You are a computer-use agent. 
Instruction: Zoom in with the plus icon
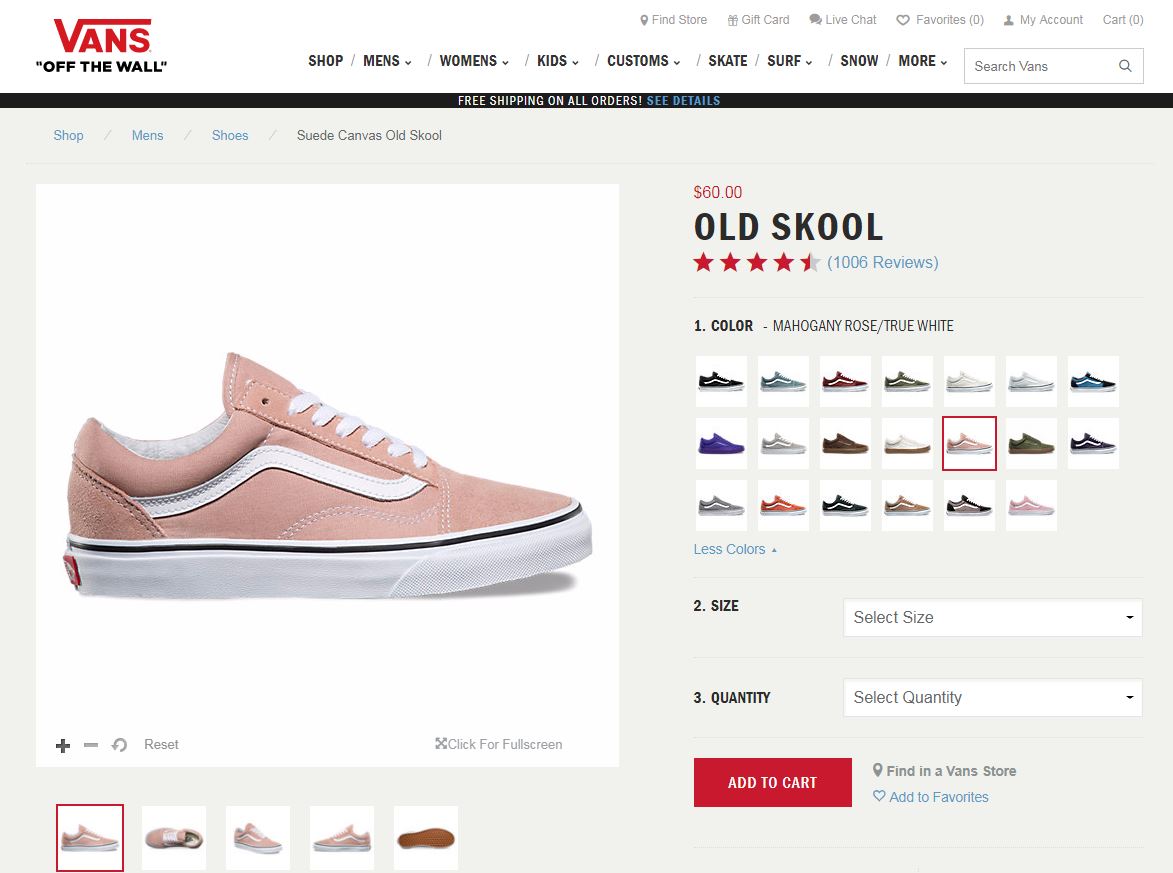63,745
